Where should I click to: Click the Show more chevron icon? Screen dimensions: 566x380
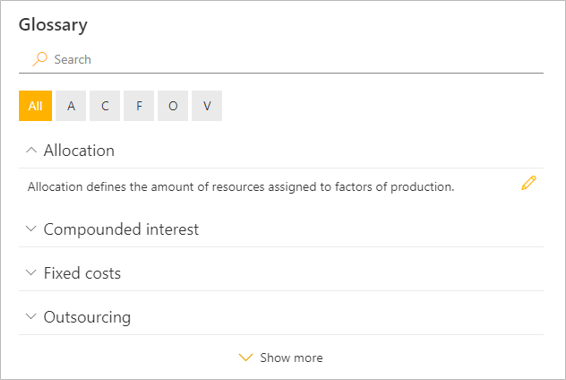click(x=246, y=358)
